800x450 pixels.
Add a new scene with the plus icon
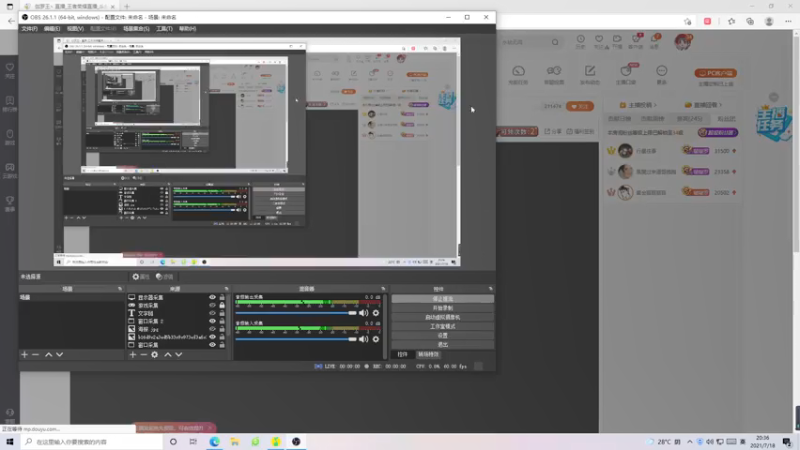pos(24,355)
